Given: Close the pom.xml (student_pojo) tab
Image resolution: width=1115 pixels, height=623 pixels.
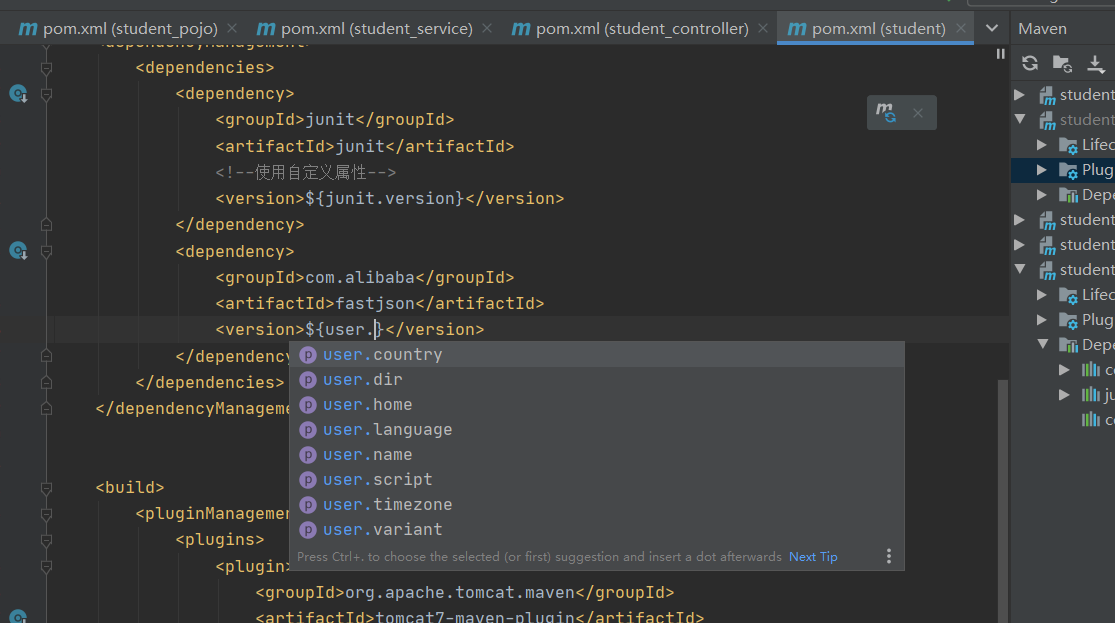Looking at the screenshot, I should [232, 28].
